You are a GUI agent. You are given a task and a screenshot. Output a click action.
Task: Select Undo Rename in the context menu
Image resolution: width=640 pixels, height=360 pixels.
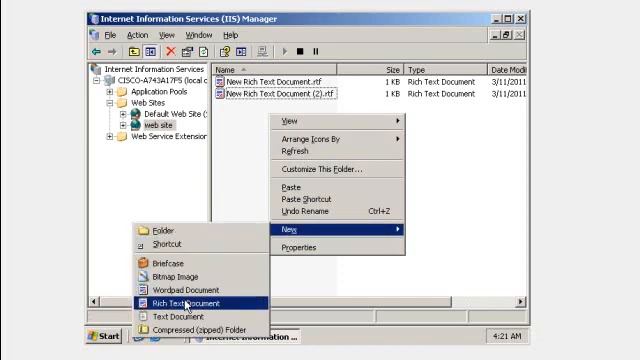[x=338, y=211]
